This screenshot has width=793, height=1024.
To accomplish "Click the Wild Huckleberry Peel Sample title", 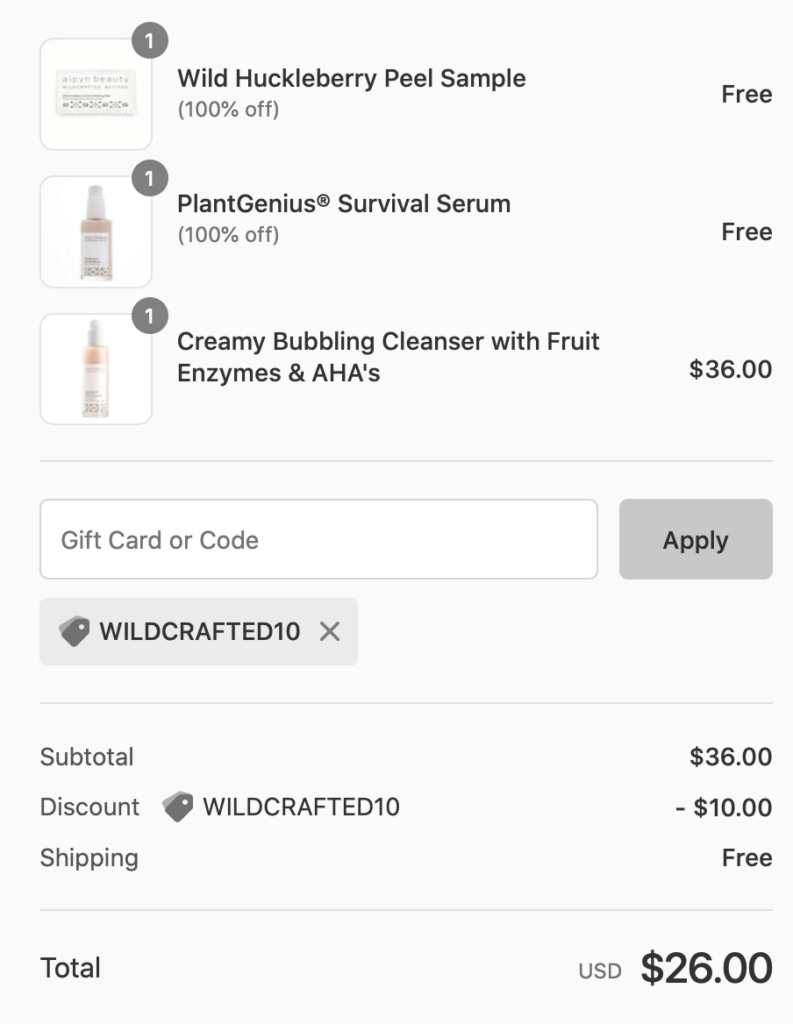I will click(x=351, y=78).
